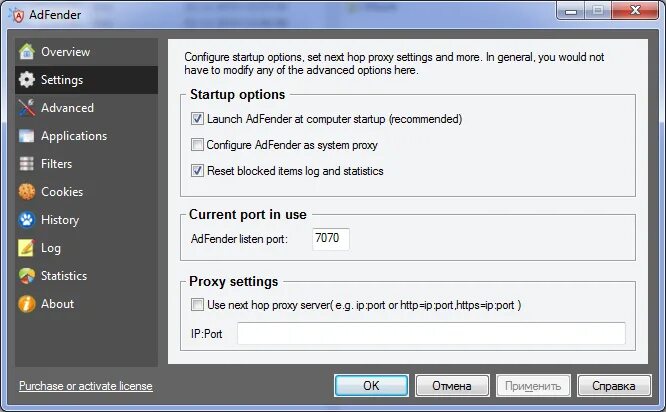This screenshot has width=666, height=412.
Task: Click the Применить apply button
Action: 533,386
